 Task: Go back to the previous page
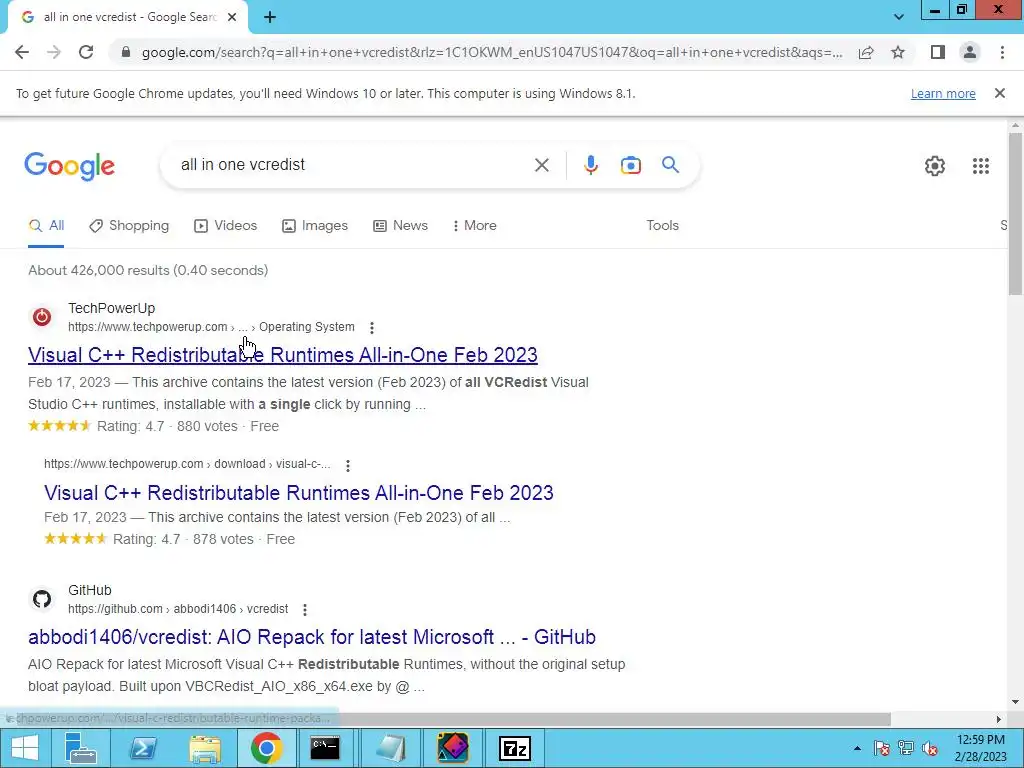tap(22, 52)
